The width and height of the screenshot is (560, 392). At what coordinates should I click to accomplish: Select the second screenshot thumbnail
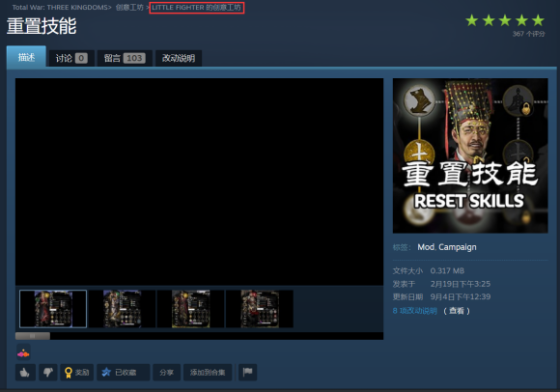click(x=122, y=308)
